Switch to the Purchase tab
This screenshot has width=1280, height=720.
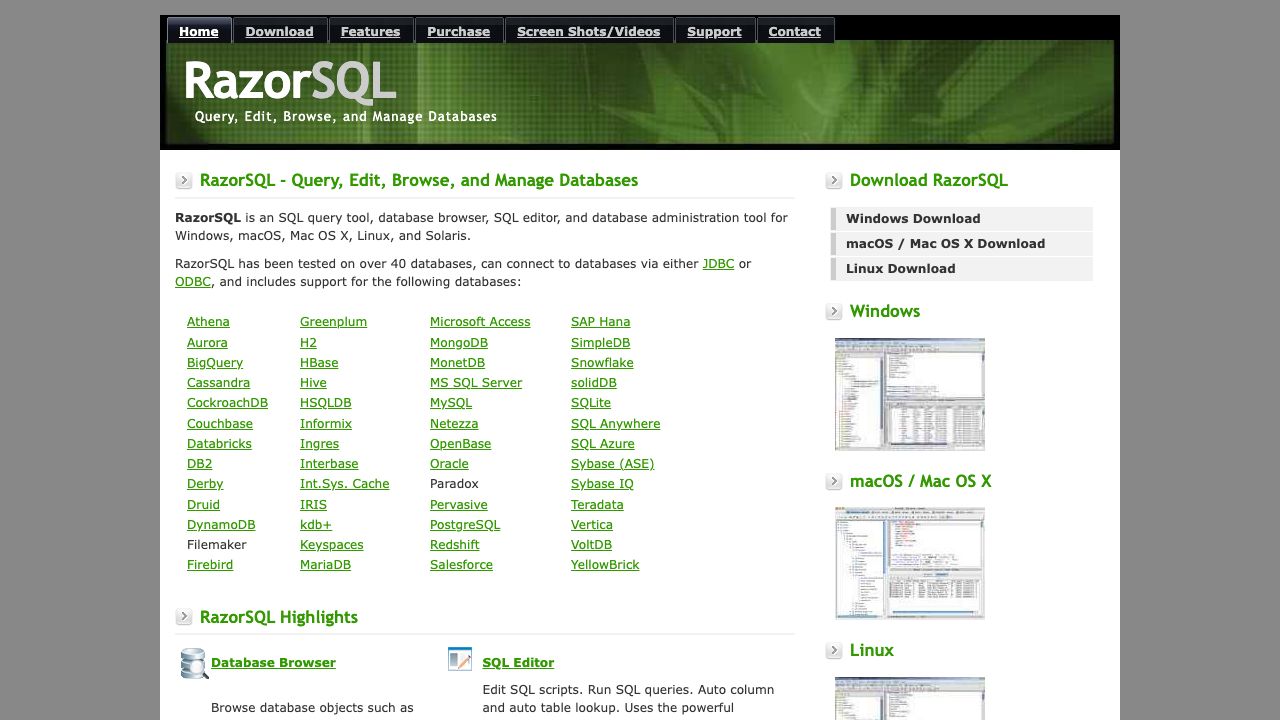pos(458,31)
